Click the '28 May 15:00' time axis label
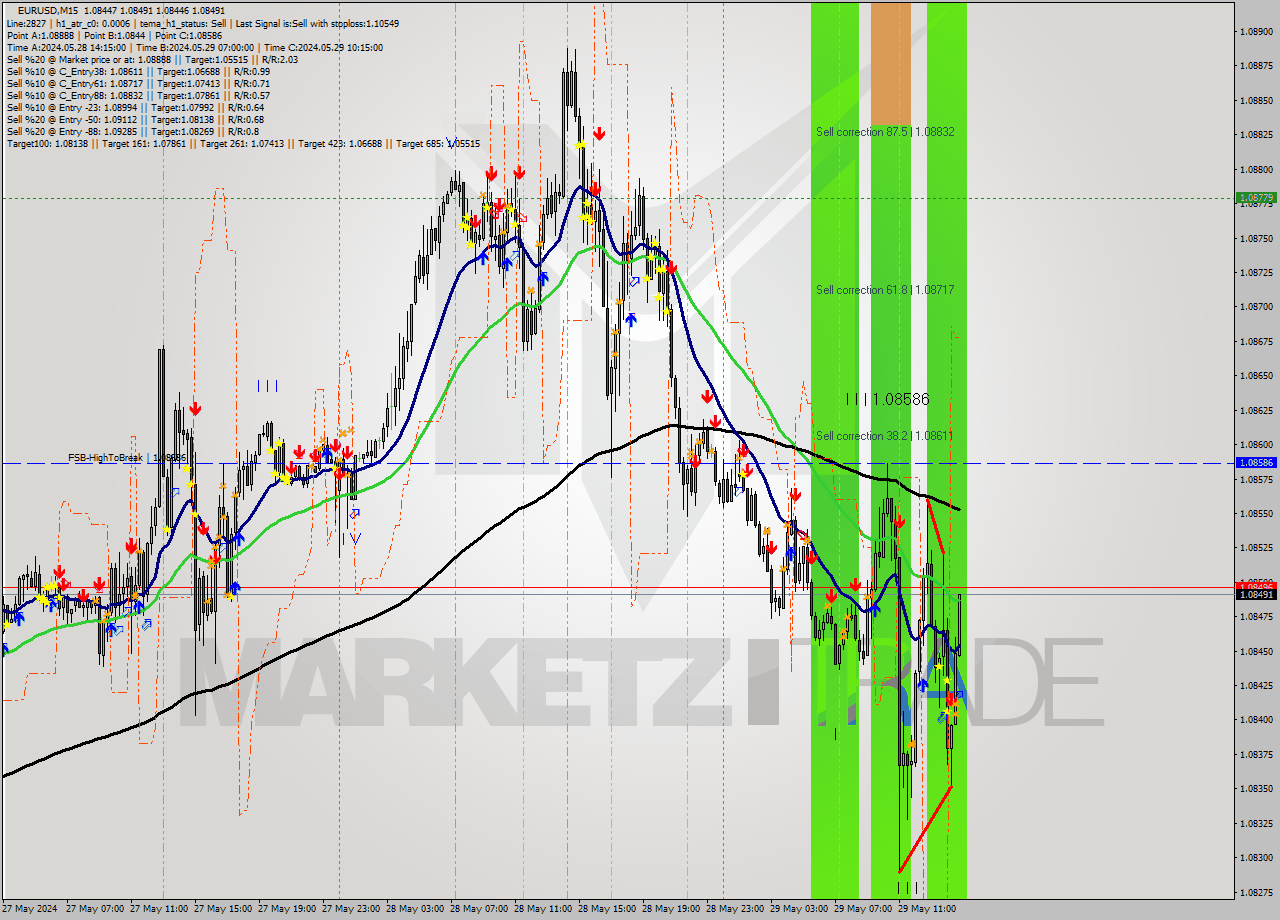 point(607,909)
